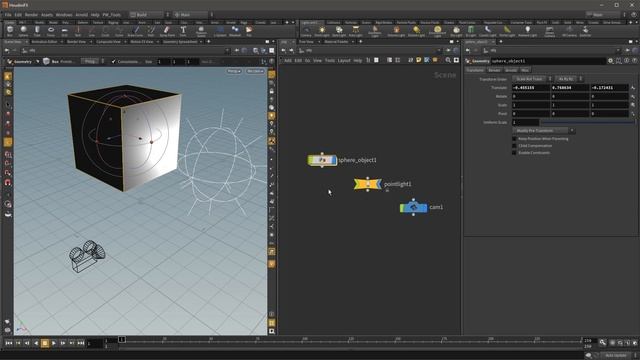Adjust the Uniform Scale slider
The width and height of the screenshot is (640, 360).
click(587, 122)
